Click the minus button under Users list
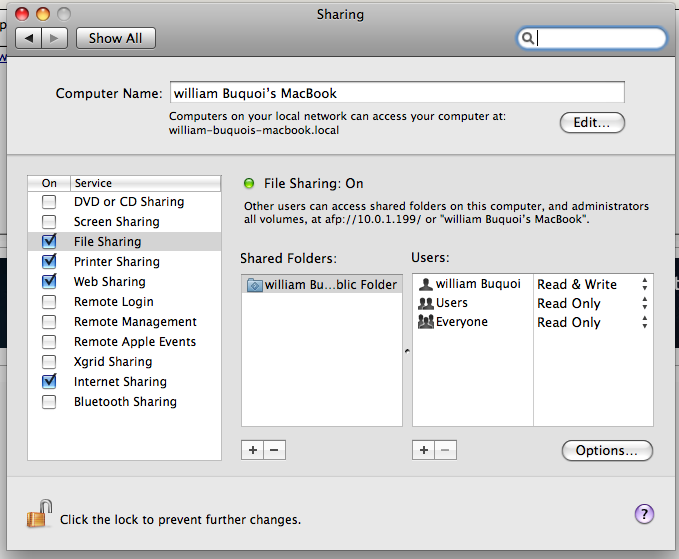The height and width of the screenshot is (559, 679). coord(445,450)
